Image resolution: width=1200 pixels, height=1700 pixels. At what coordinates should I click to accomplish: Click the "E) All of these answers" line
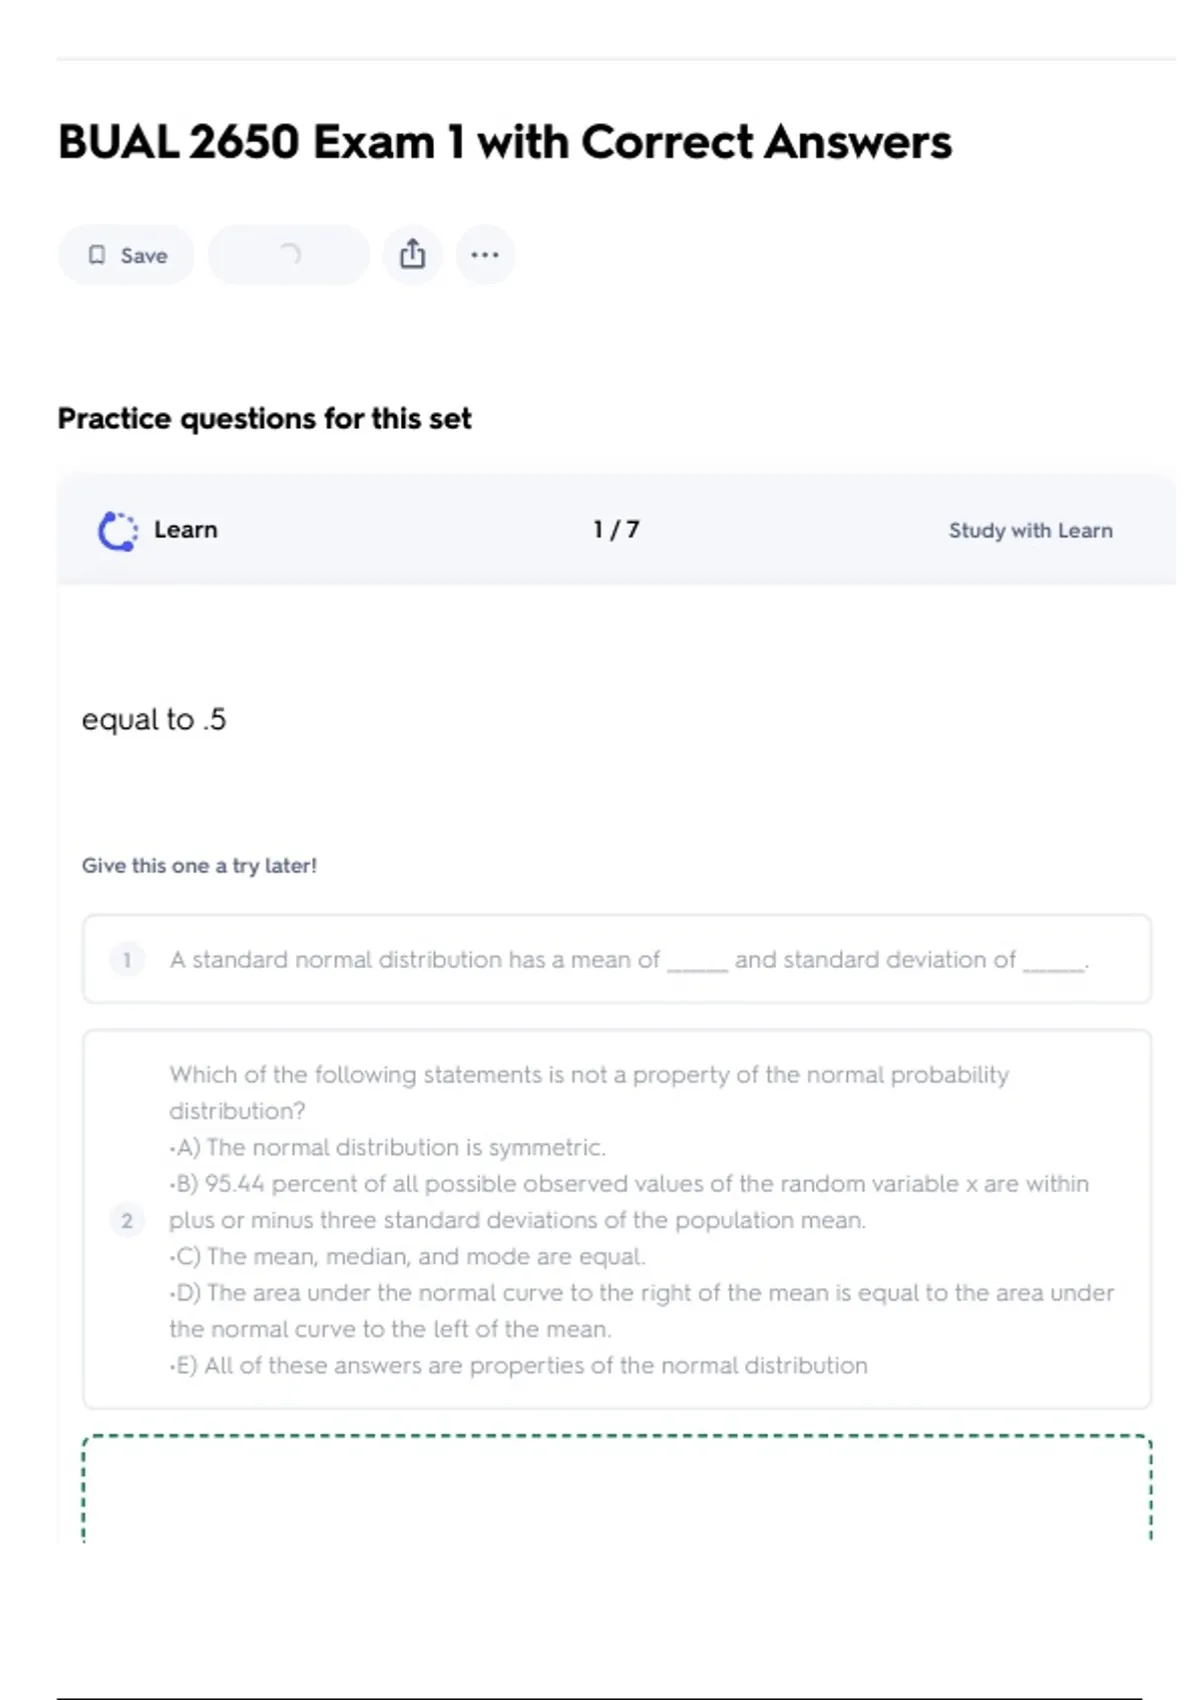point(520,1366)
